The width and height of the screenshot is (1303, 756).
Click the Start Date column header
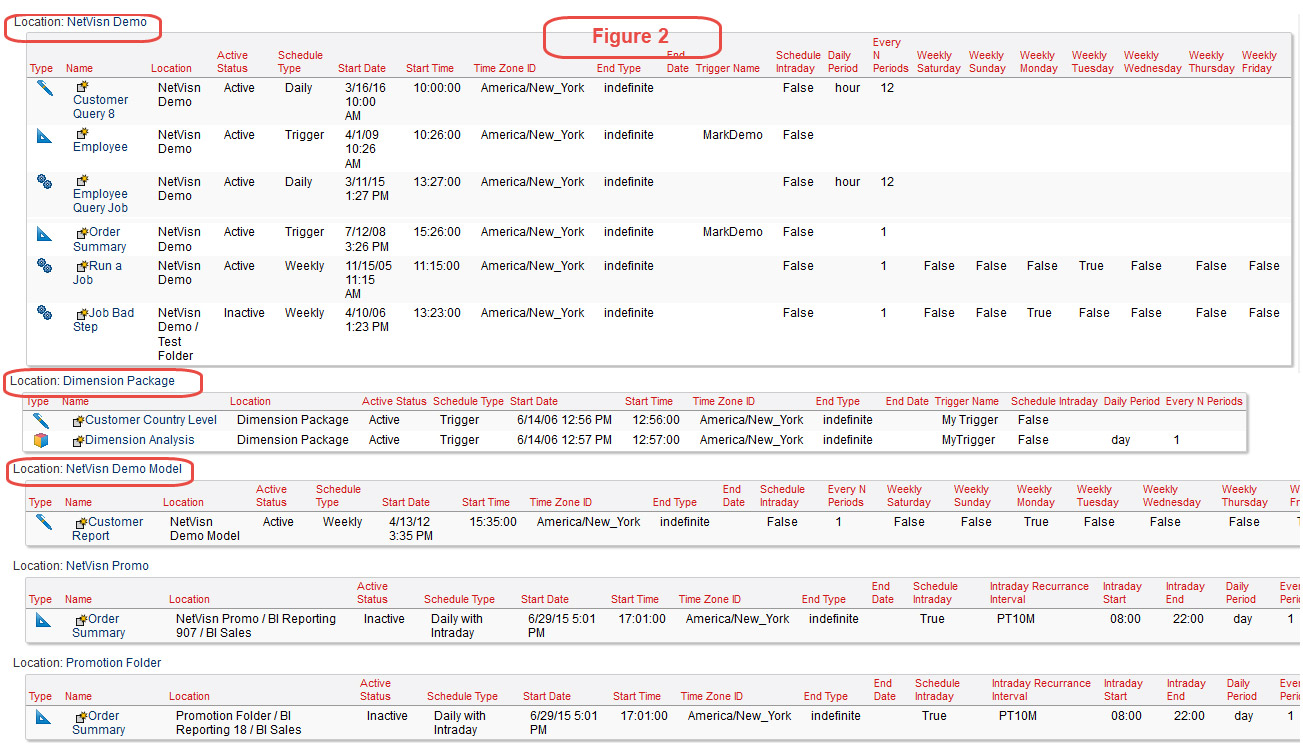pos(361,68)
